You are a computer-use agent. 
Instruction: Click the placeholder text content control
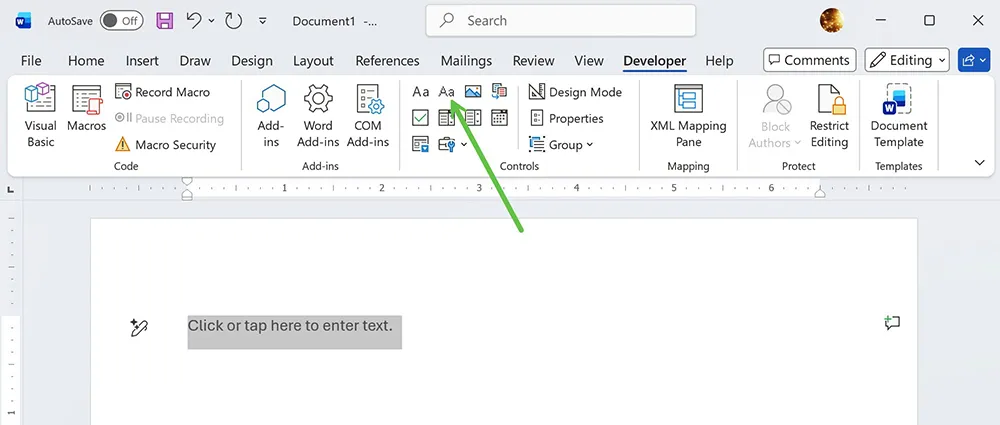294,331
